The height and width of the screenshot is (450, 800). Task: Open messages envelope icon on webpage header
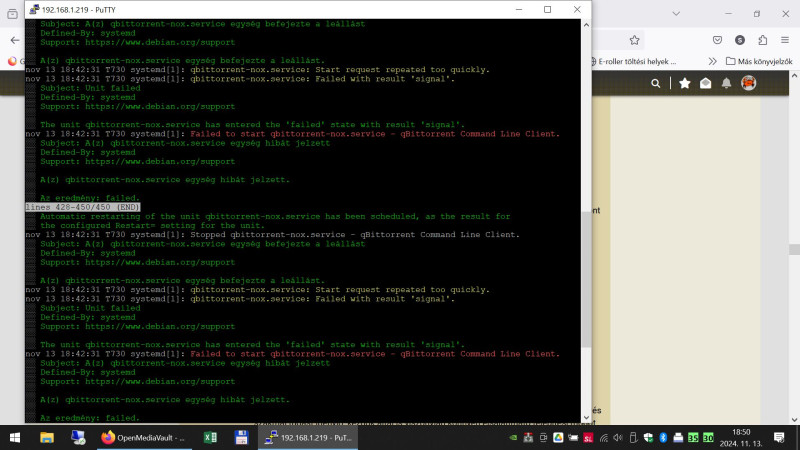(706, 83)
